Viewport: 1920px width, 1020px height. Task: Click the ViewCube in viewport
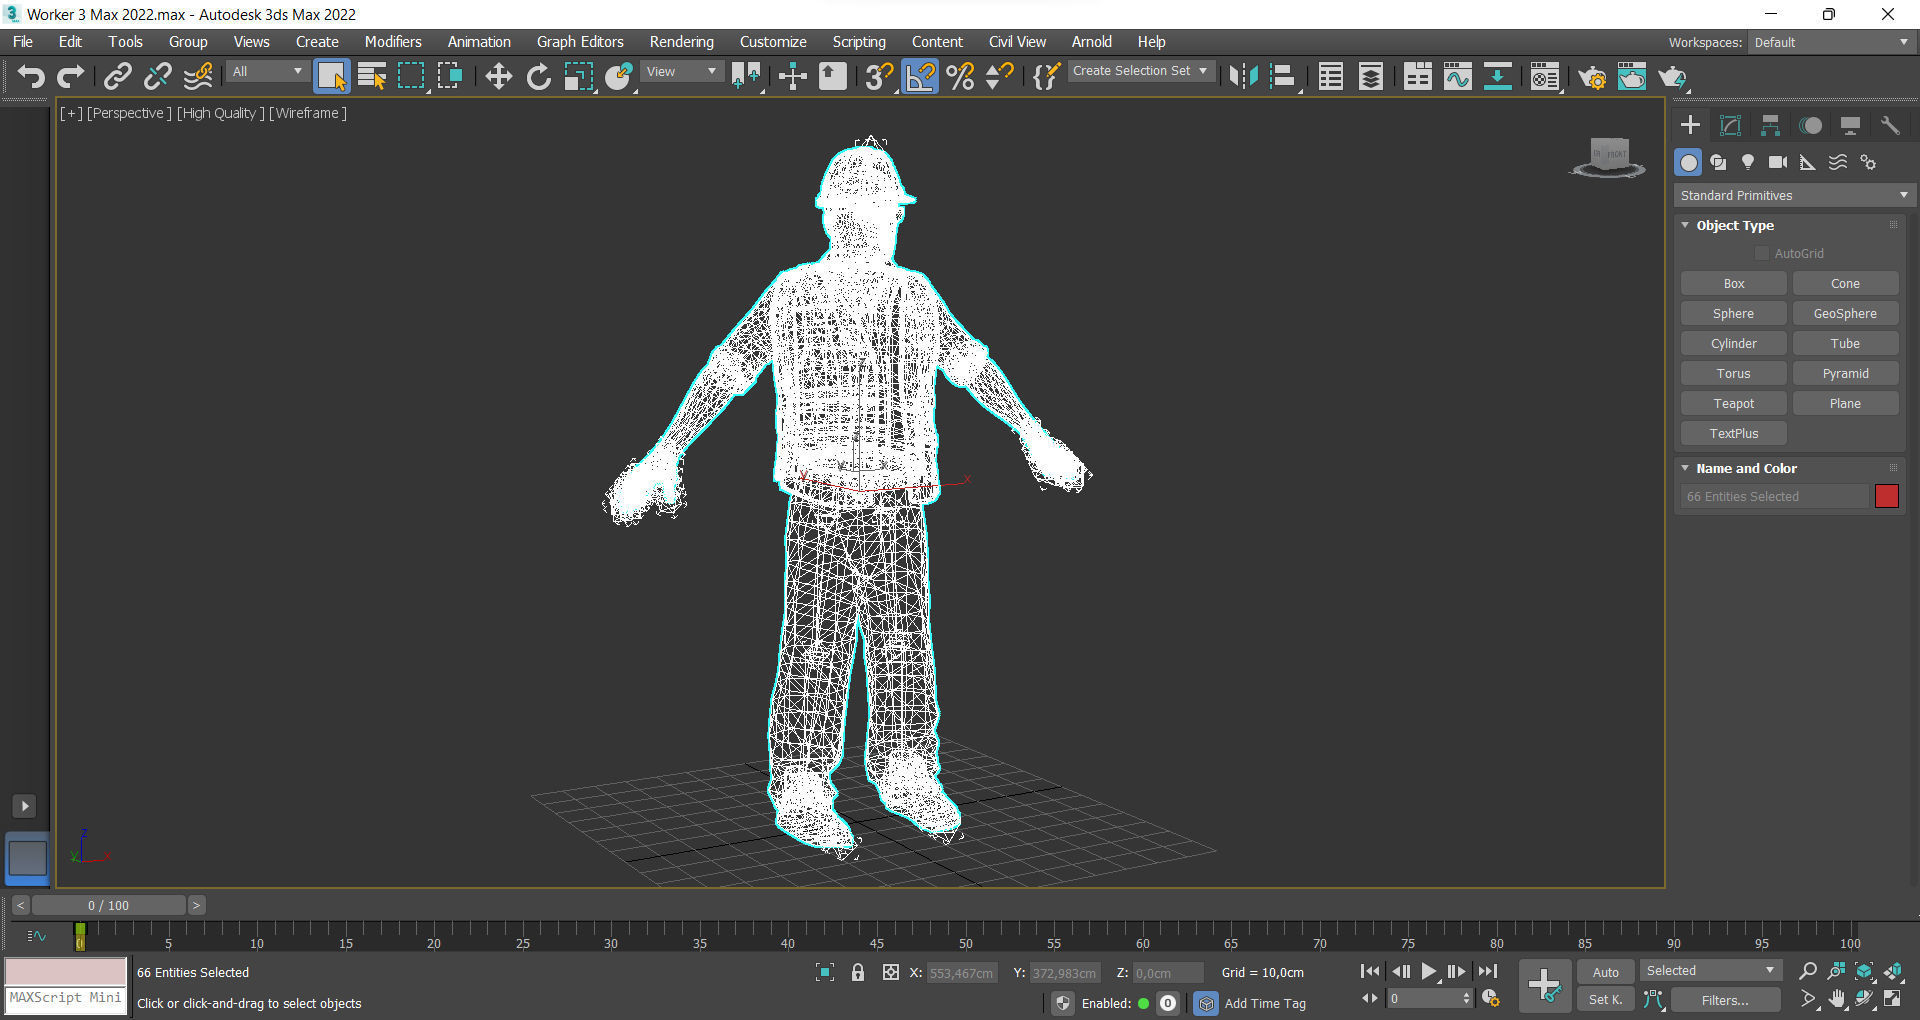[1609, 157]
